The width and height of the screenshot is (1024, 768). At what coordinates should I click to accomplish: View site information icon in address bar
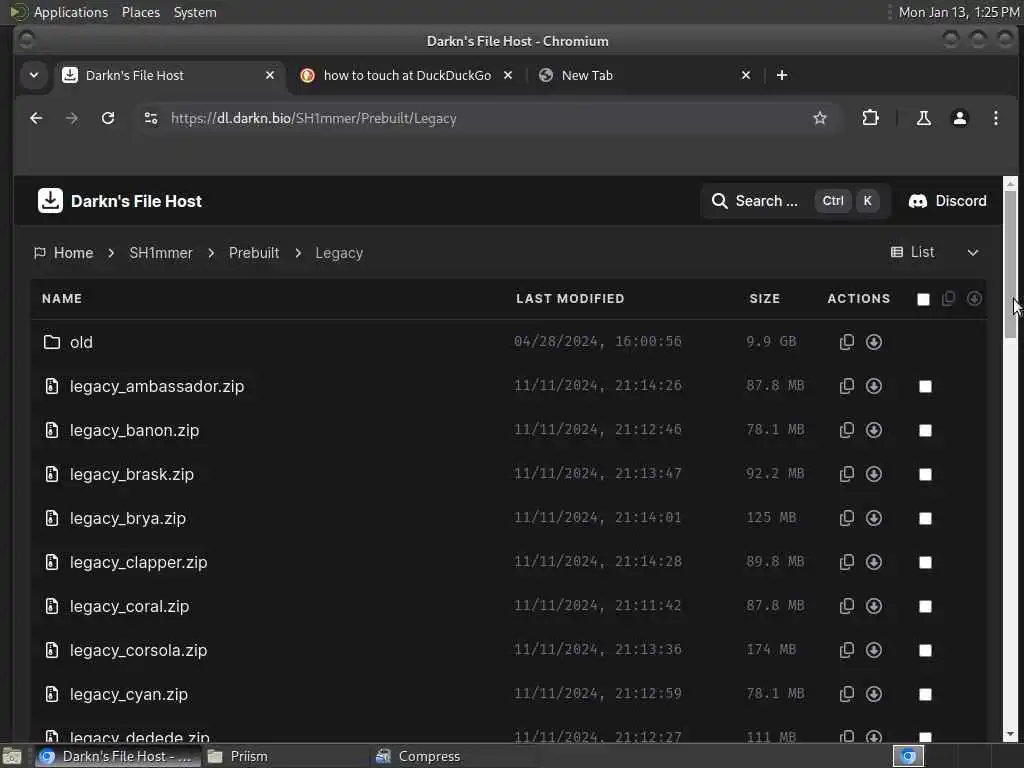[x=151, y=118]
